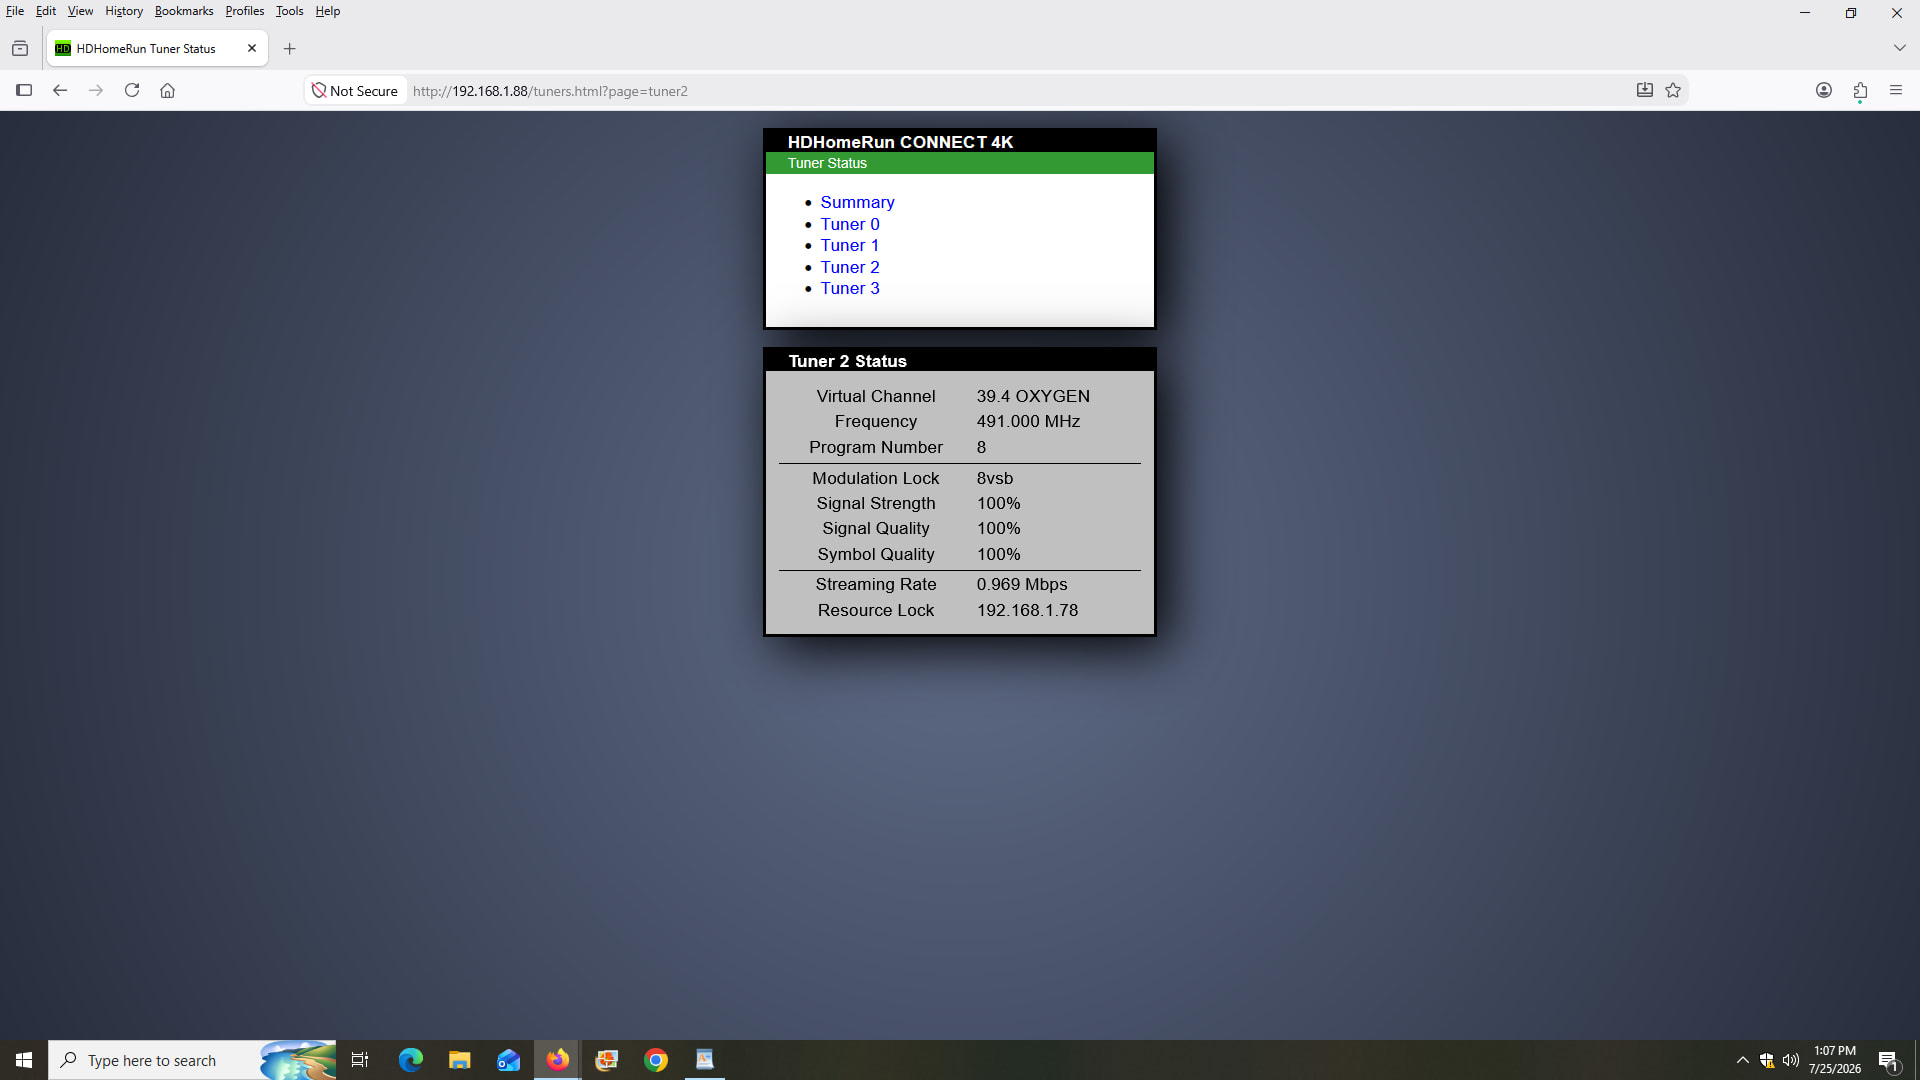Image resolution: width=1920 pixels, height=1080 pixels.
Task: Open Outlook from the taskbar
Action: click(509, 1060)
